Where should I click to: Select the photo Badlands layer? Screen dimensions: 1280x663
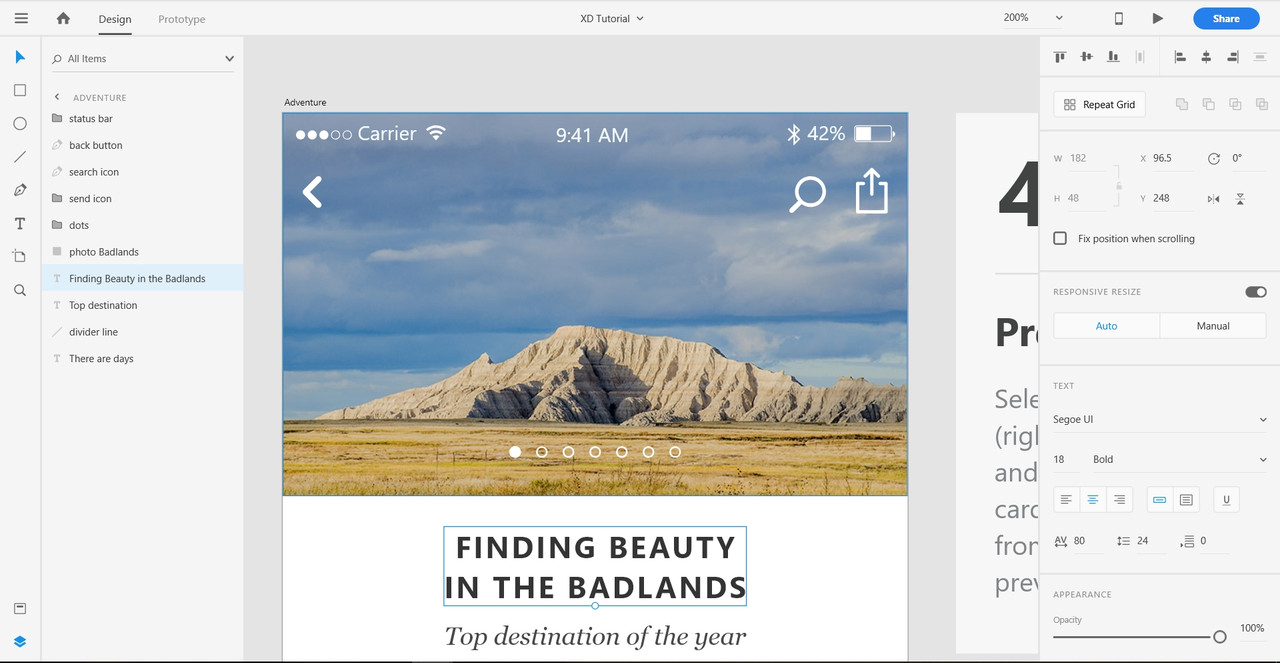(x=143, y=252)
